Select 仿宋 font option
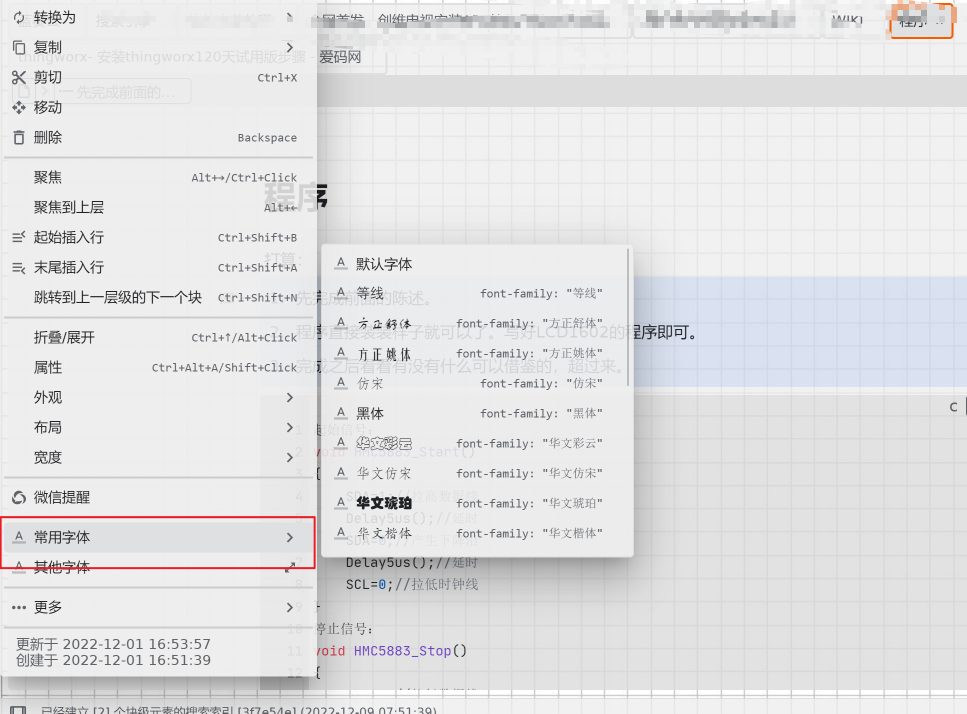 (x=474, y=384)
